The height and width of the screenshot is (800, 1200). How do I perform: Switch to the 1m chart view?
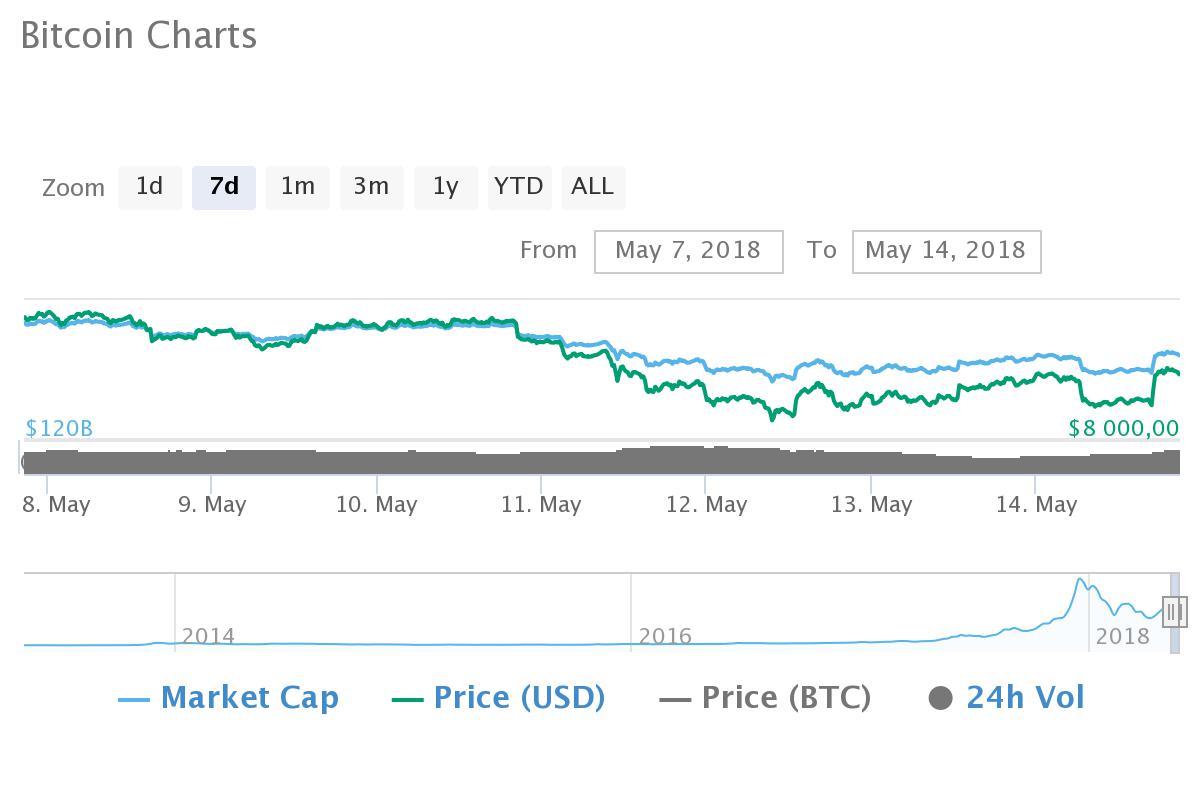(x=297, y=187)
